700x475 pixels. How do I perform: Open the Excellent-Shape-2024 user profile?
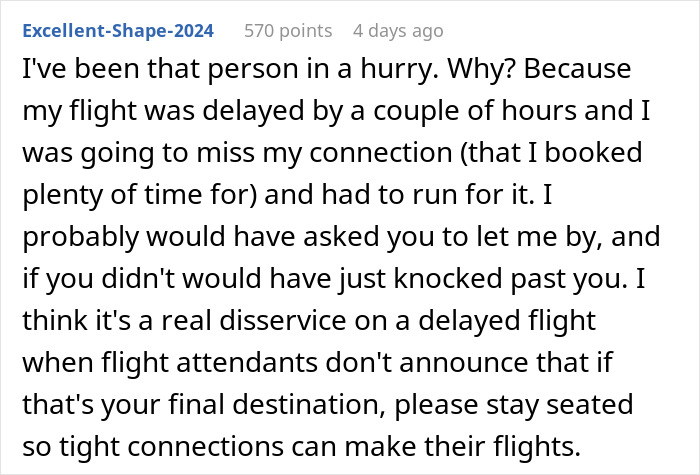click(x=118, y=31)
